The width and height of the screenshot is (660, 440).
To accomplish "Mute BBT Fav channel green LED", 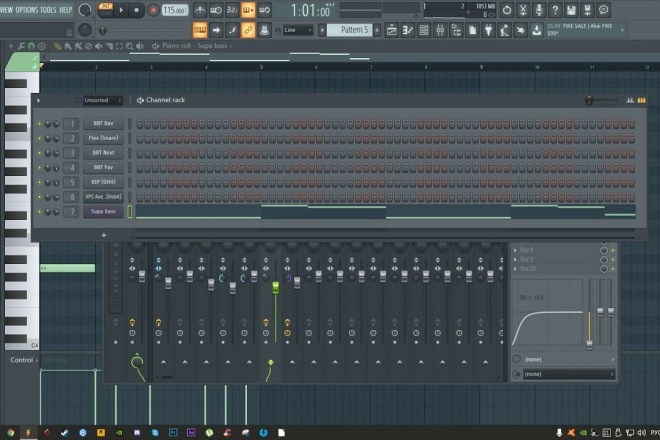I will (x=40, y=168).
